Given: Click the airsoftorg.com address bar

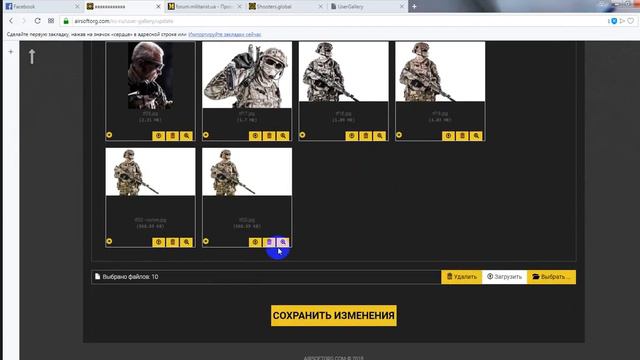Looking at the screenshot, I should [x=335, y=21].
